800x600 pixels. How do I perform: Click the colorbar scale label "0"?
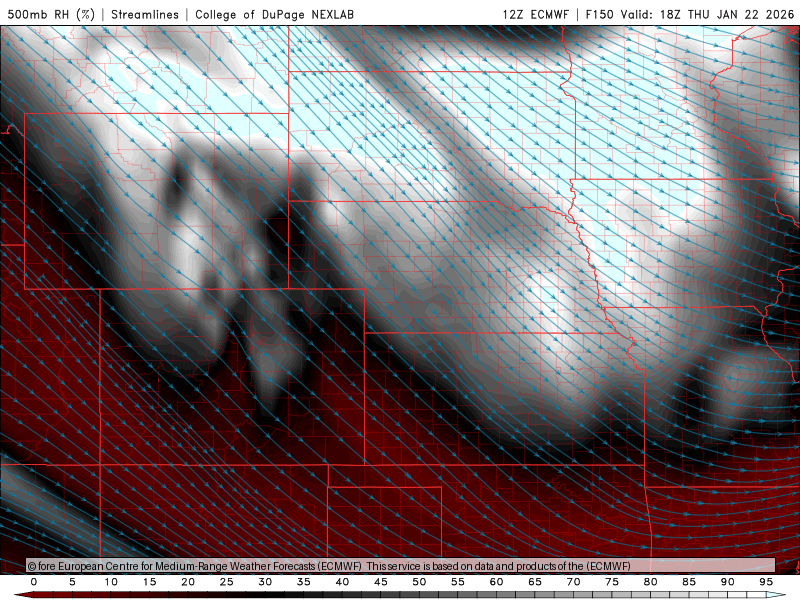[x=34, y=582]
